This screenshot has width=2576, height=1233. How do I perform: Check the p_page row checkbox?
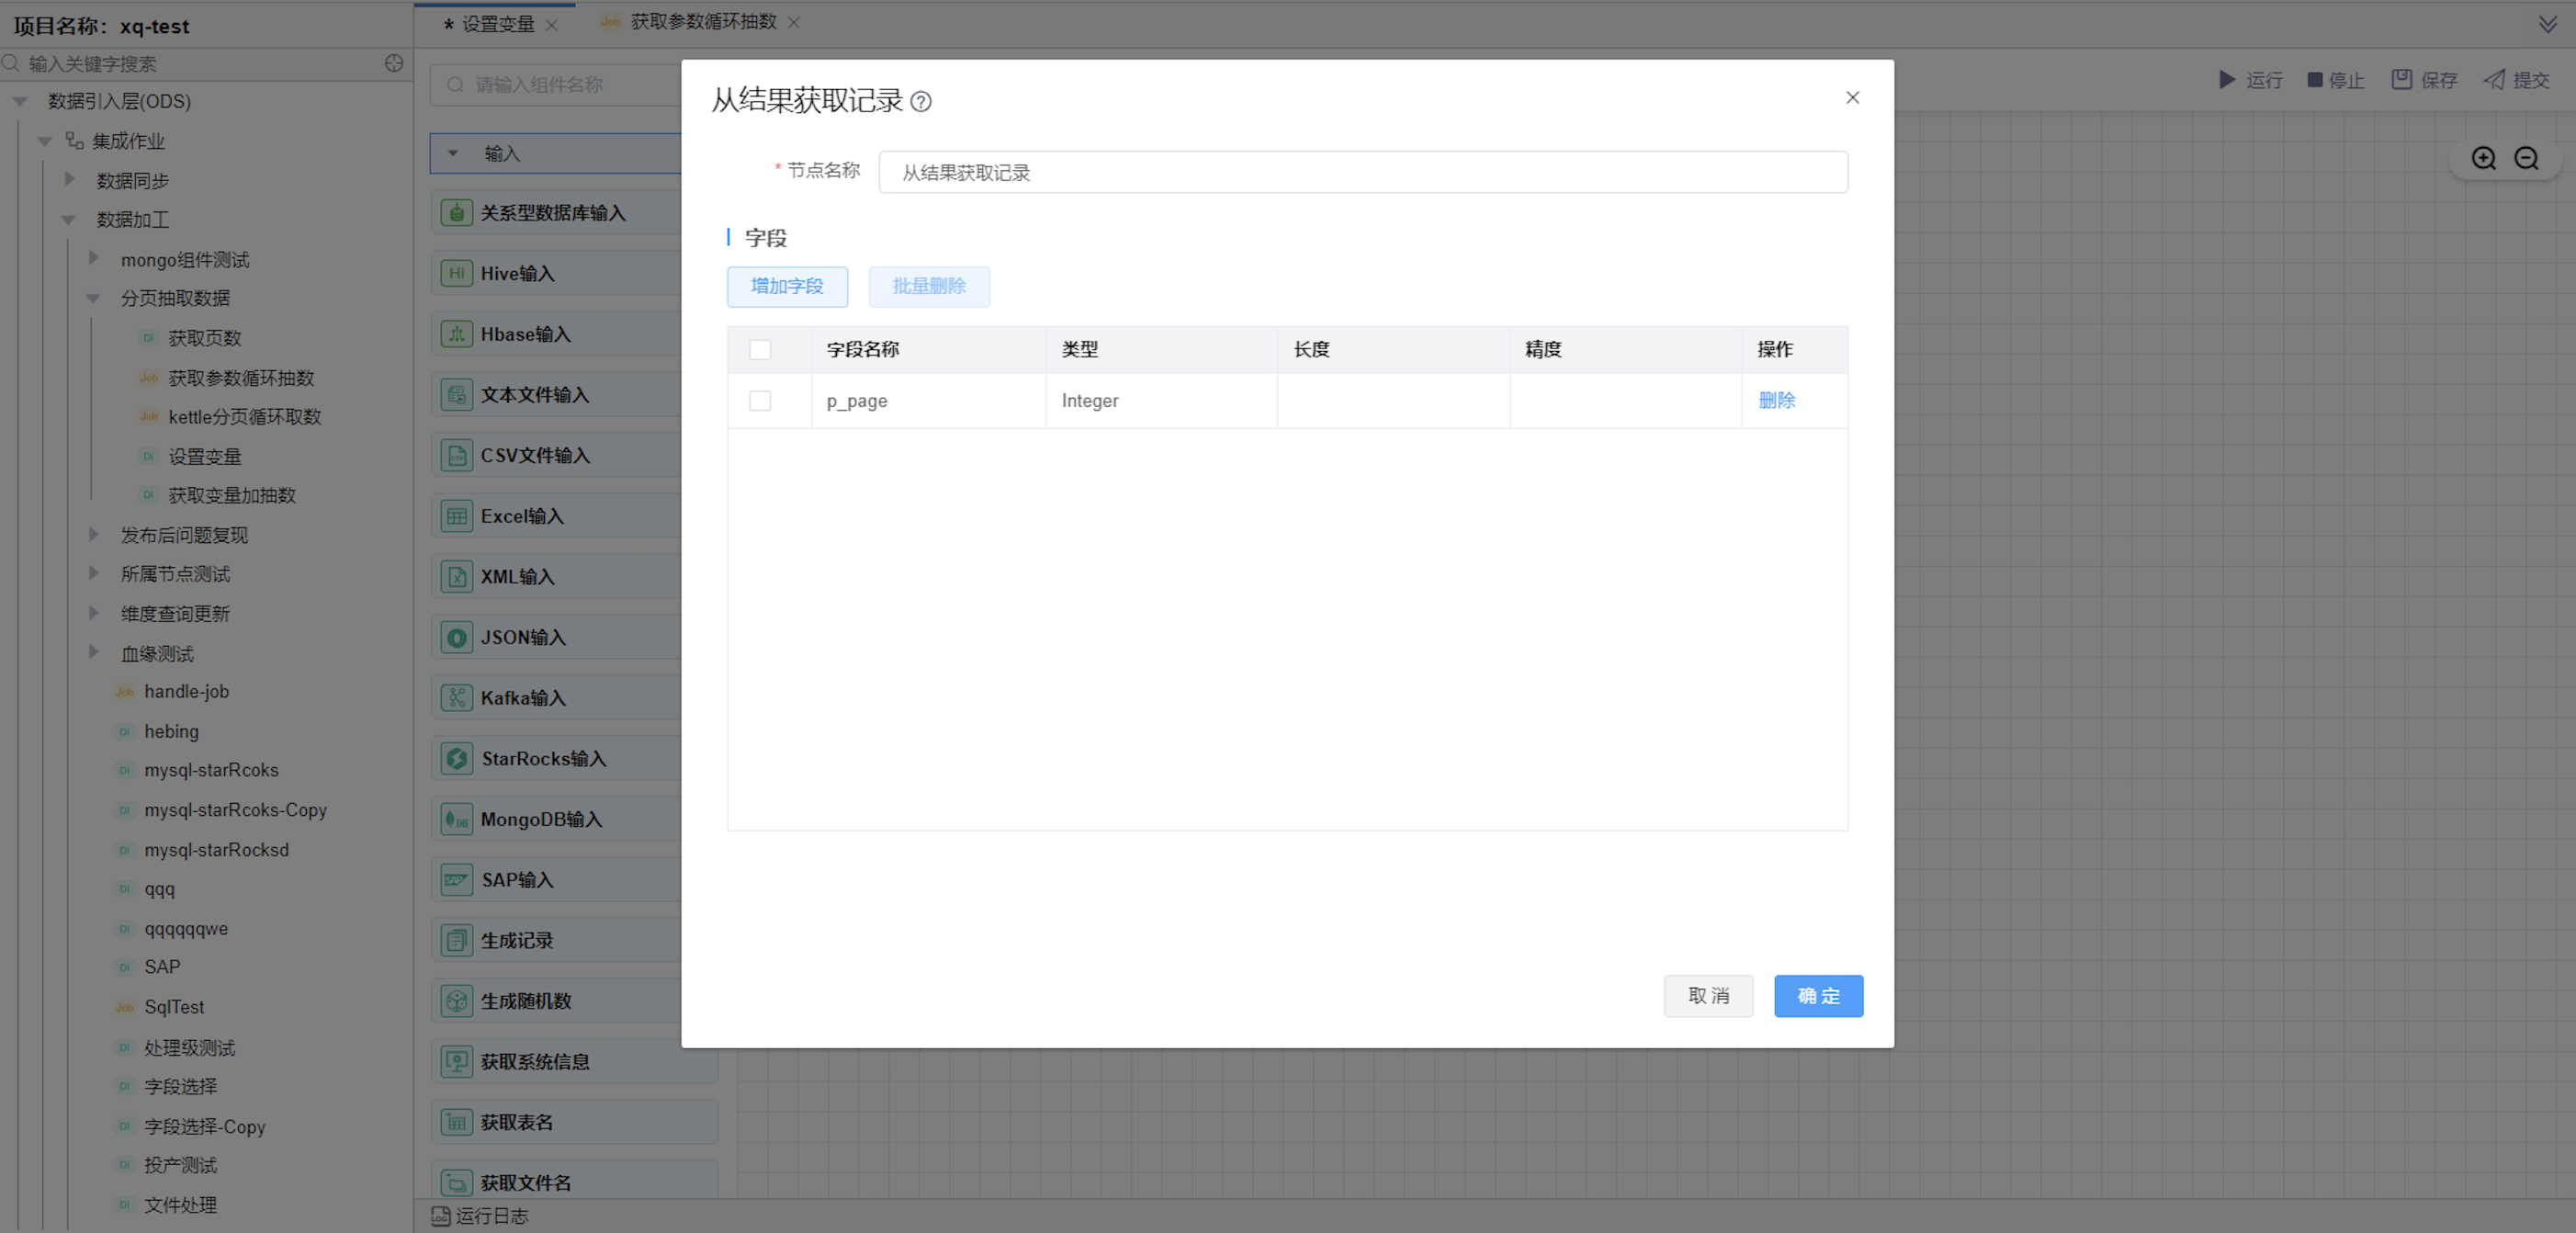pos(760,400)
